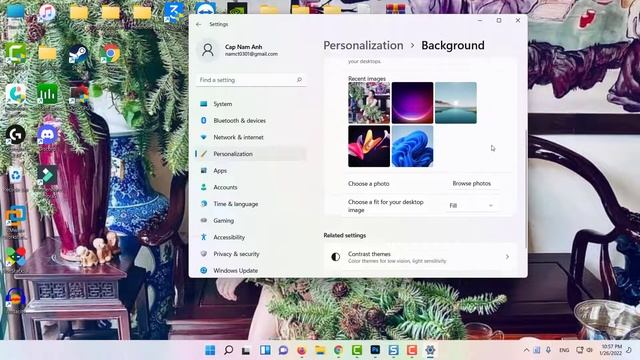Click ENG language indicator in tray
The image size is (640, 360).
[564, 350]
